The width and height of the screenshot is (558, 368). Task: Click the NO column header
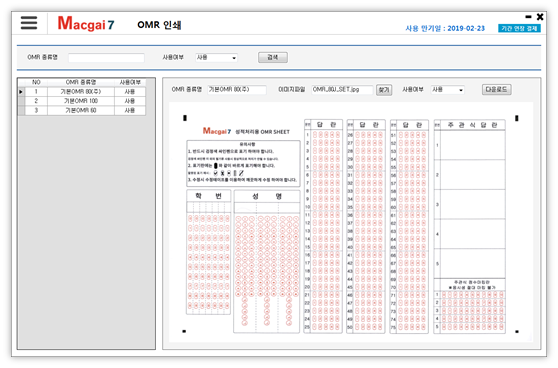click(36, 82)
